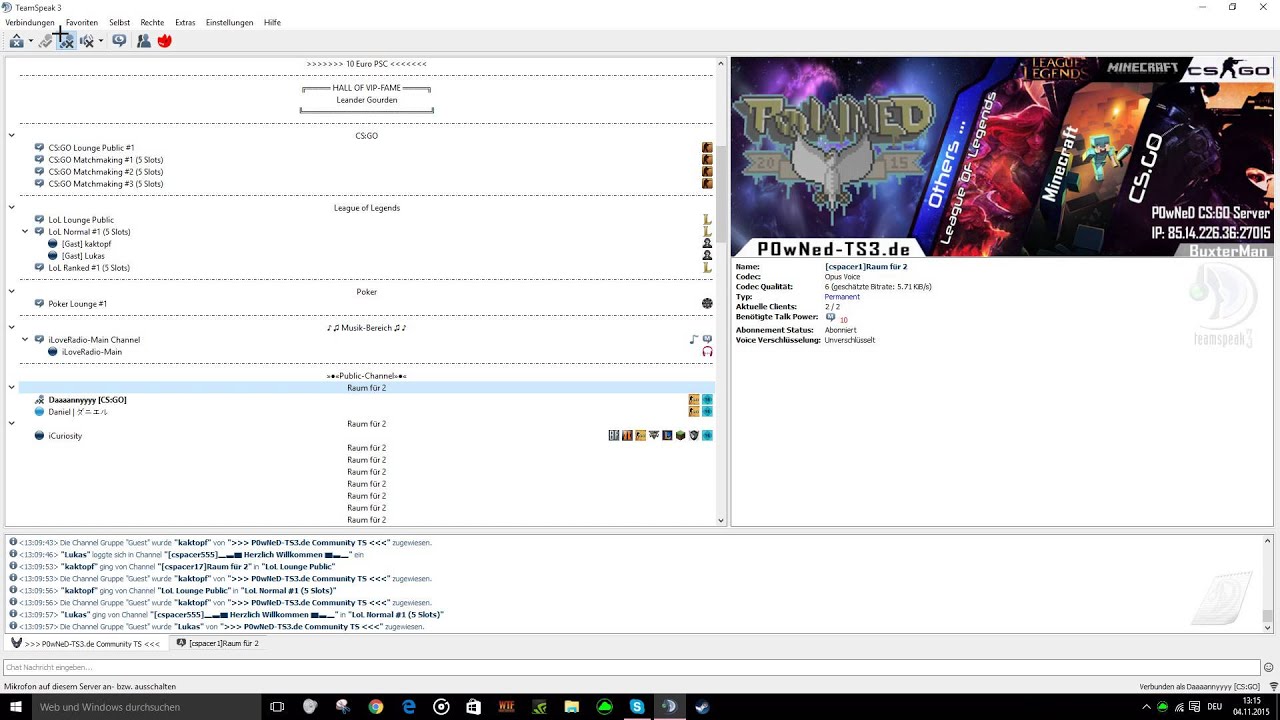This screenshot has height=720, width=1280.
Task: Click the Leander Gourden VIP entry
Action: [367, 100]
